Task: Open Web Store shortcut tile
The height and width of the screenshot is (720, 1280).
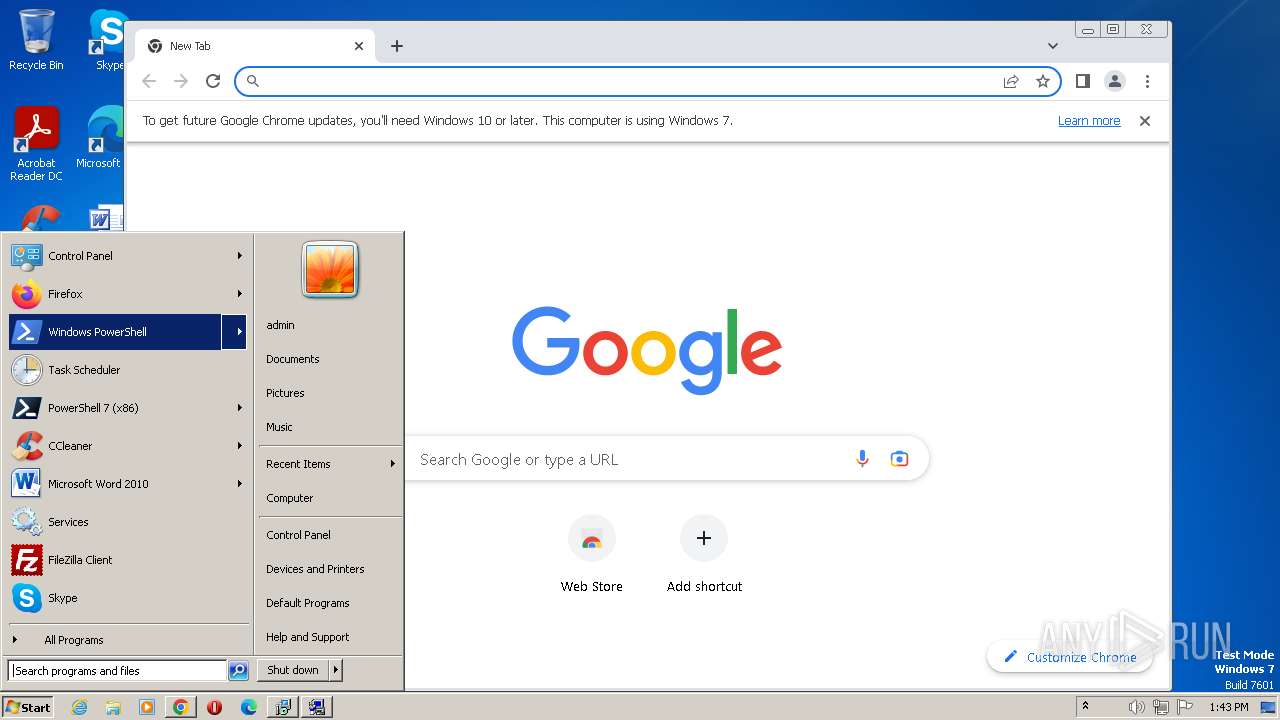Action: 591,555
